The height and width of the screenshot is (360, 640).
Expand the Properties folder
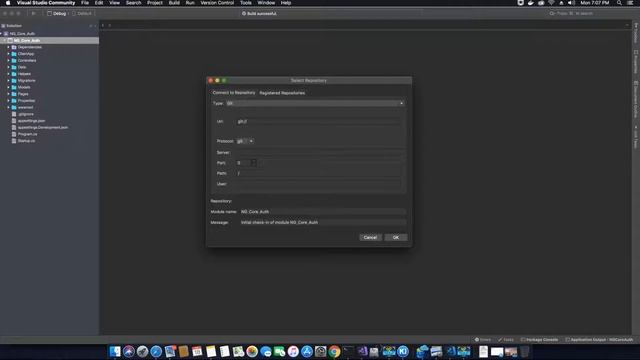[x=8, y=101]
